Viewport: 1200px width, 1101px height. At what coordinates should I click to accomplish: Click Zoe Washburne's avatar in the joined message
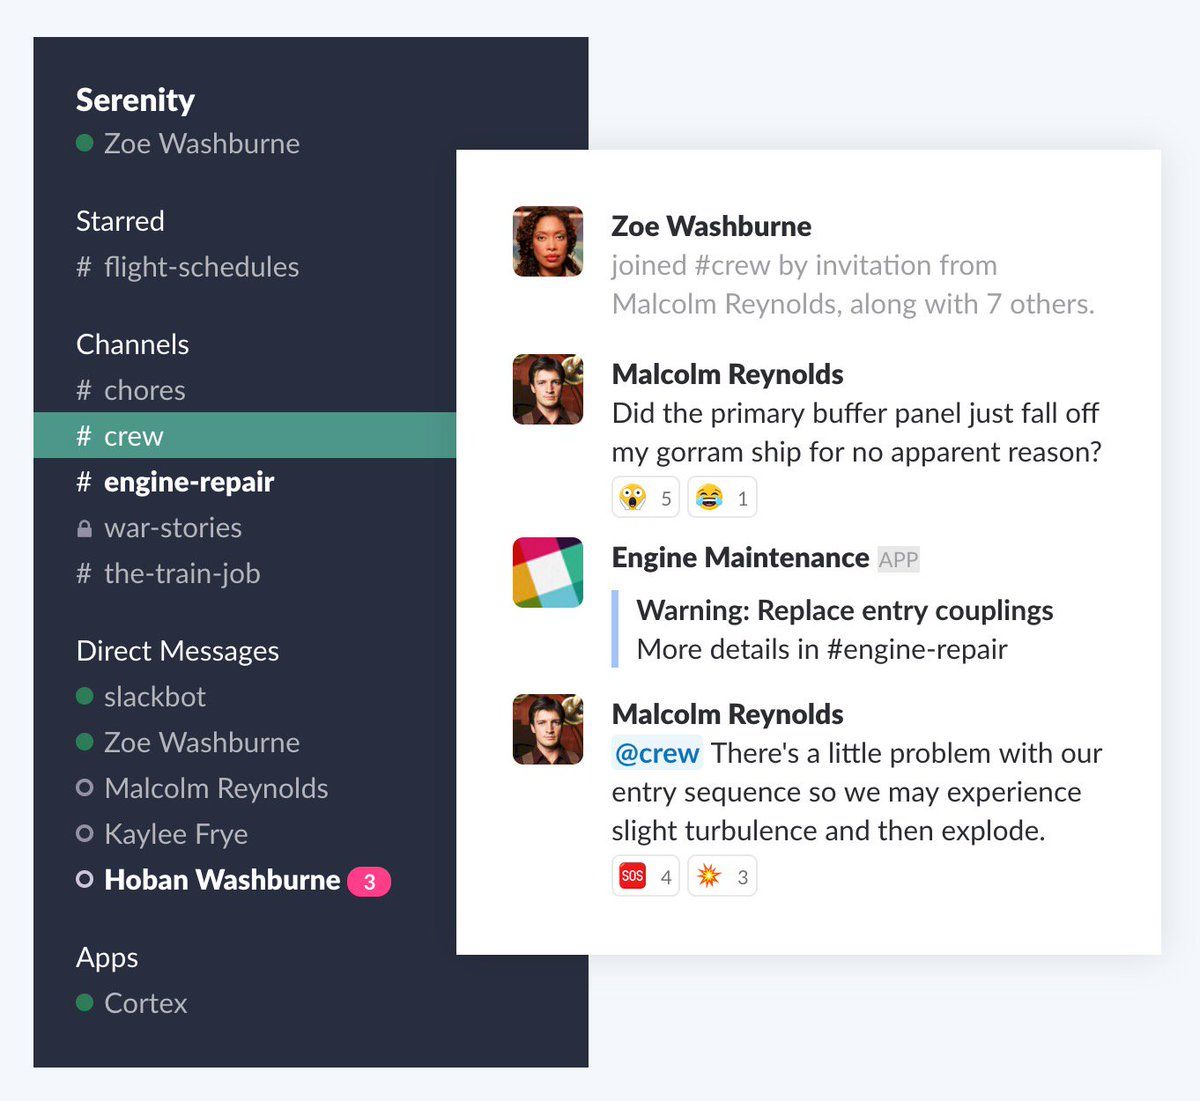tap(548, 241)
